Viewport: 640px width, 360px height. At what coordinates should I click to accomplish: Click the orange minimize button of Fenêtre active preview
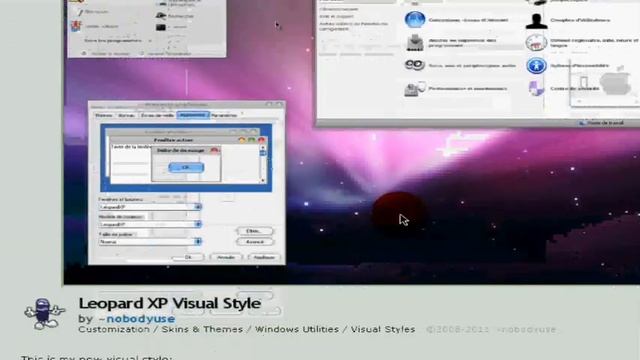[242, 140]
